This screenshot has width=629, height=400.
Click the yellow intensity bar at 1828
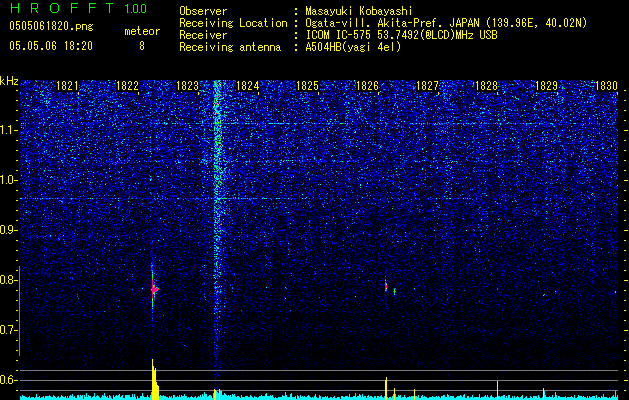point(497,390)
